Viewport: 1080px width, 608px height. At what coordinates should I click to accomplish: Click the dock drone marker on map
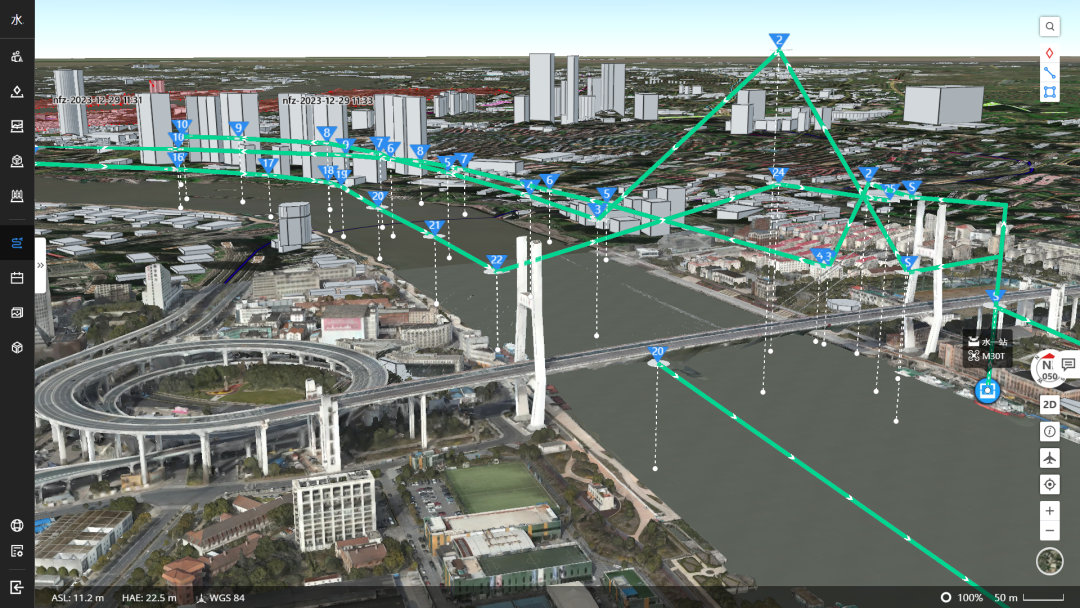point(988,390)
